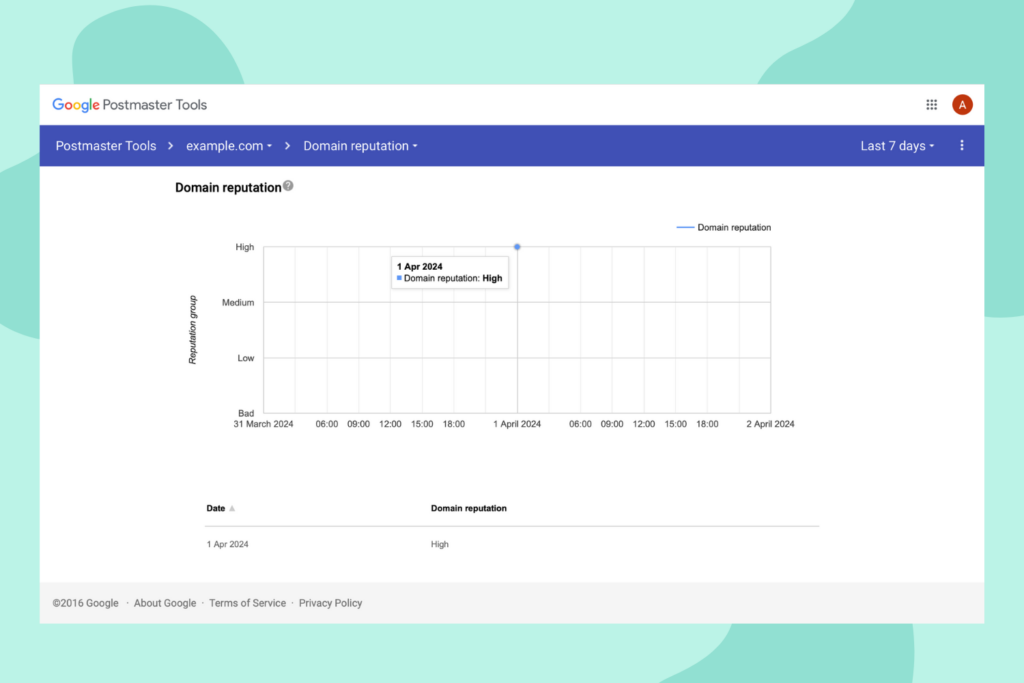
Task: Open the three-dot more options menu
Action: [962, 146]
